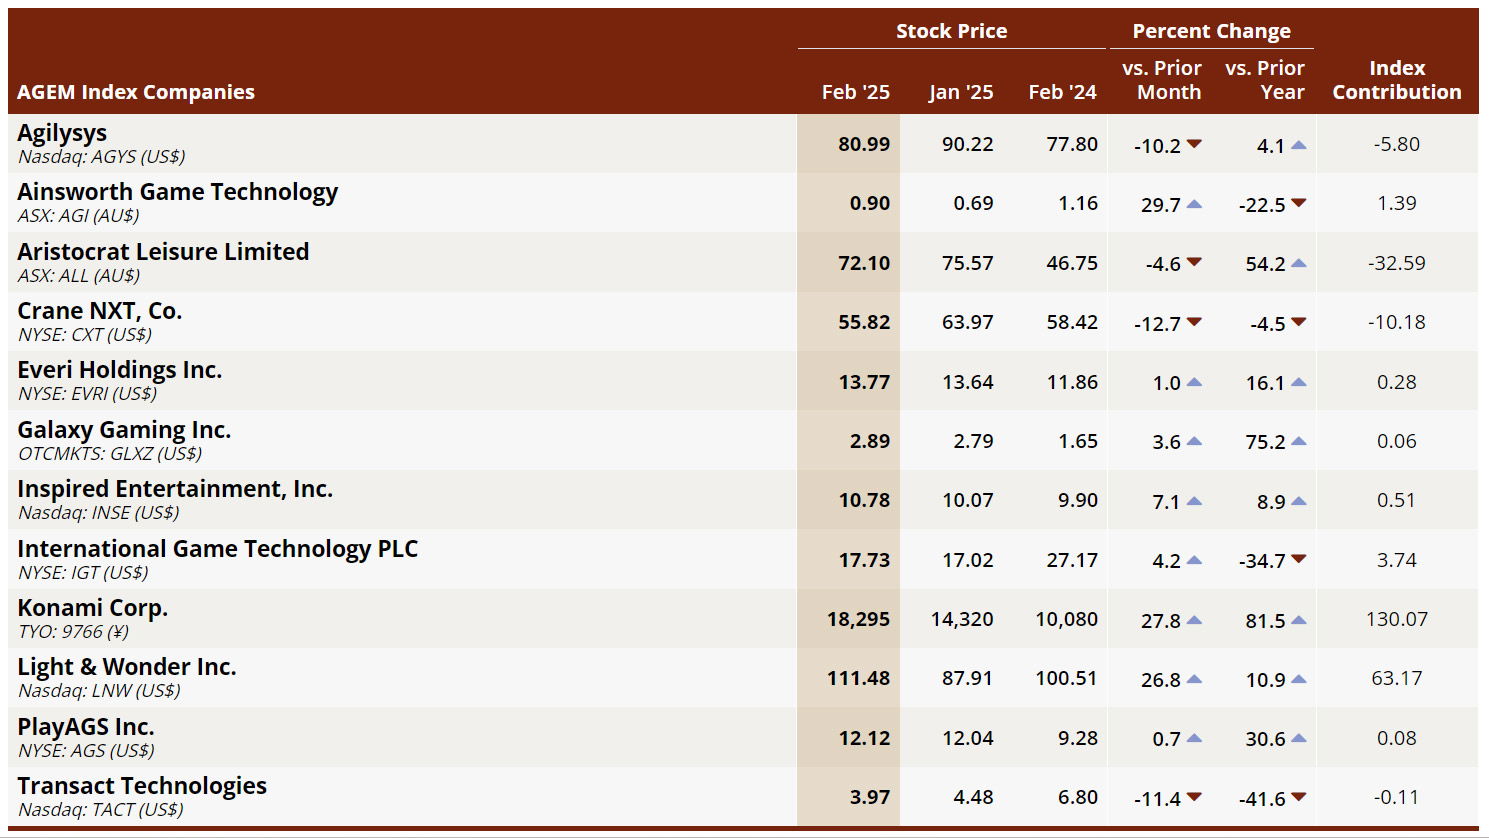1489x838 pixels.
Task: Click the blue up arrow next to Ainsworth 29.7
Action: point(1193,204)
